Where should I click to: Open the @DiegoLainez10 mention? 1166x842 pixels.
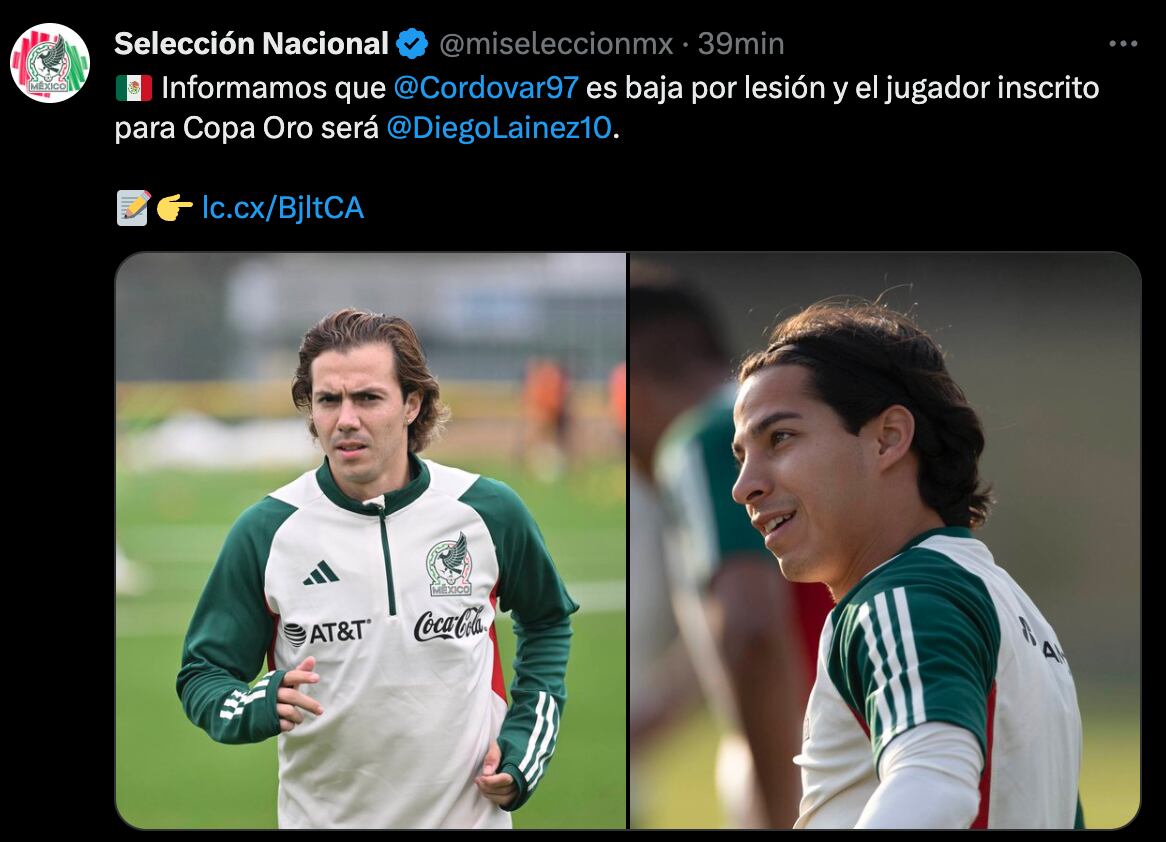point(499,128)
